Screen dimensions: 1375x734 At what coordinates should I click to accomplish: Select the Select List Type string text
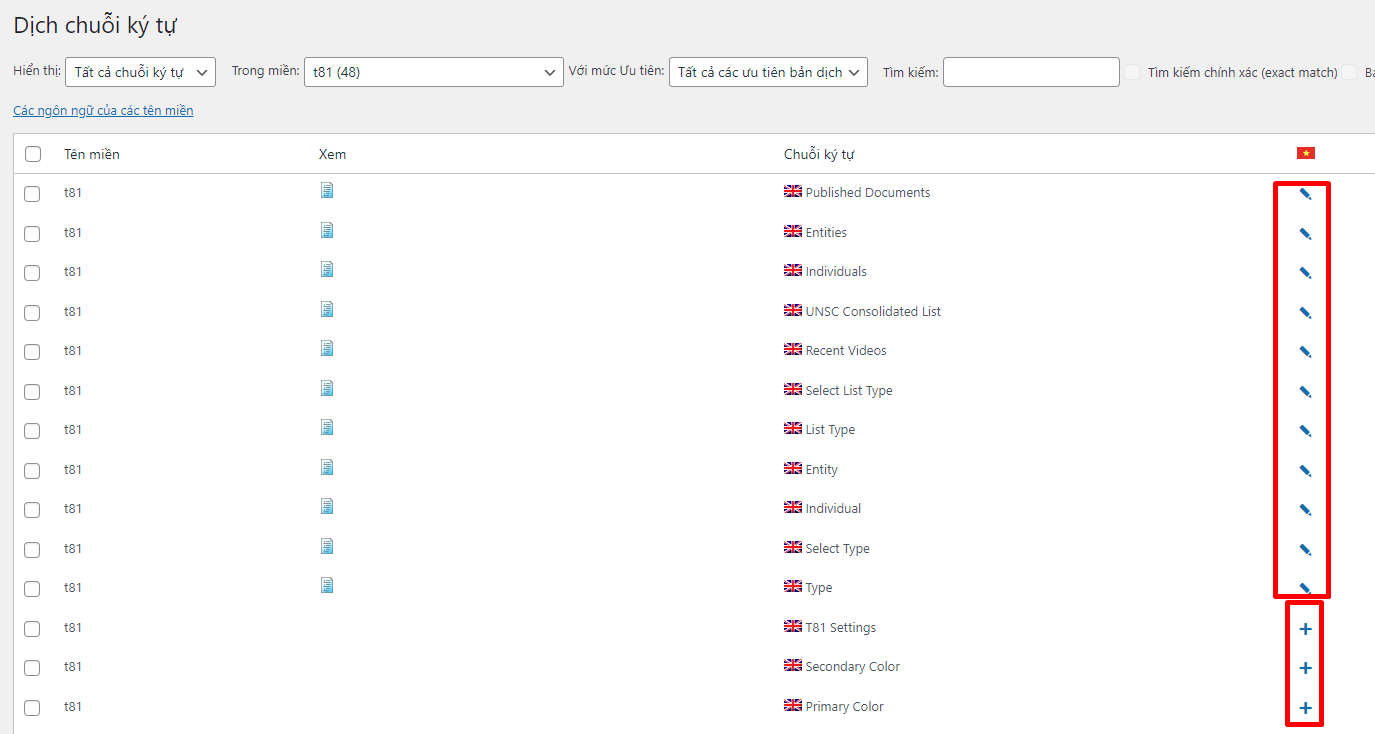tap(849, 390)
